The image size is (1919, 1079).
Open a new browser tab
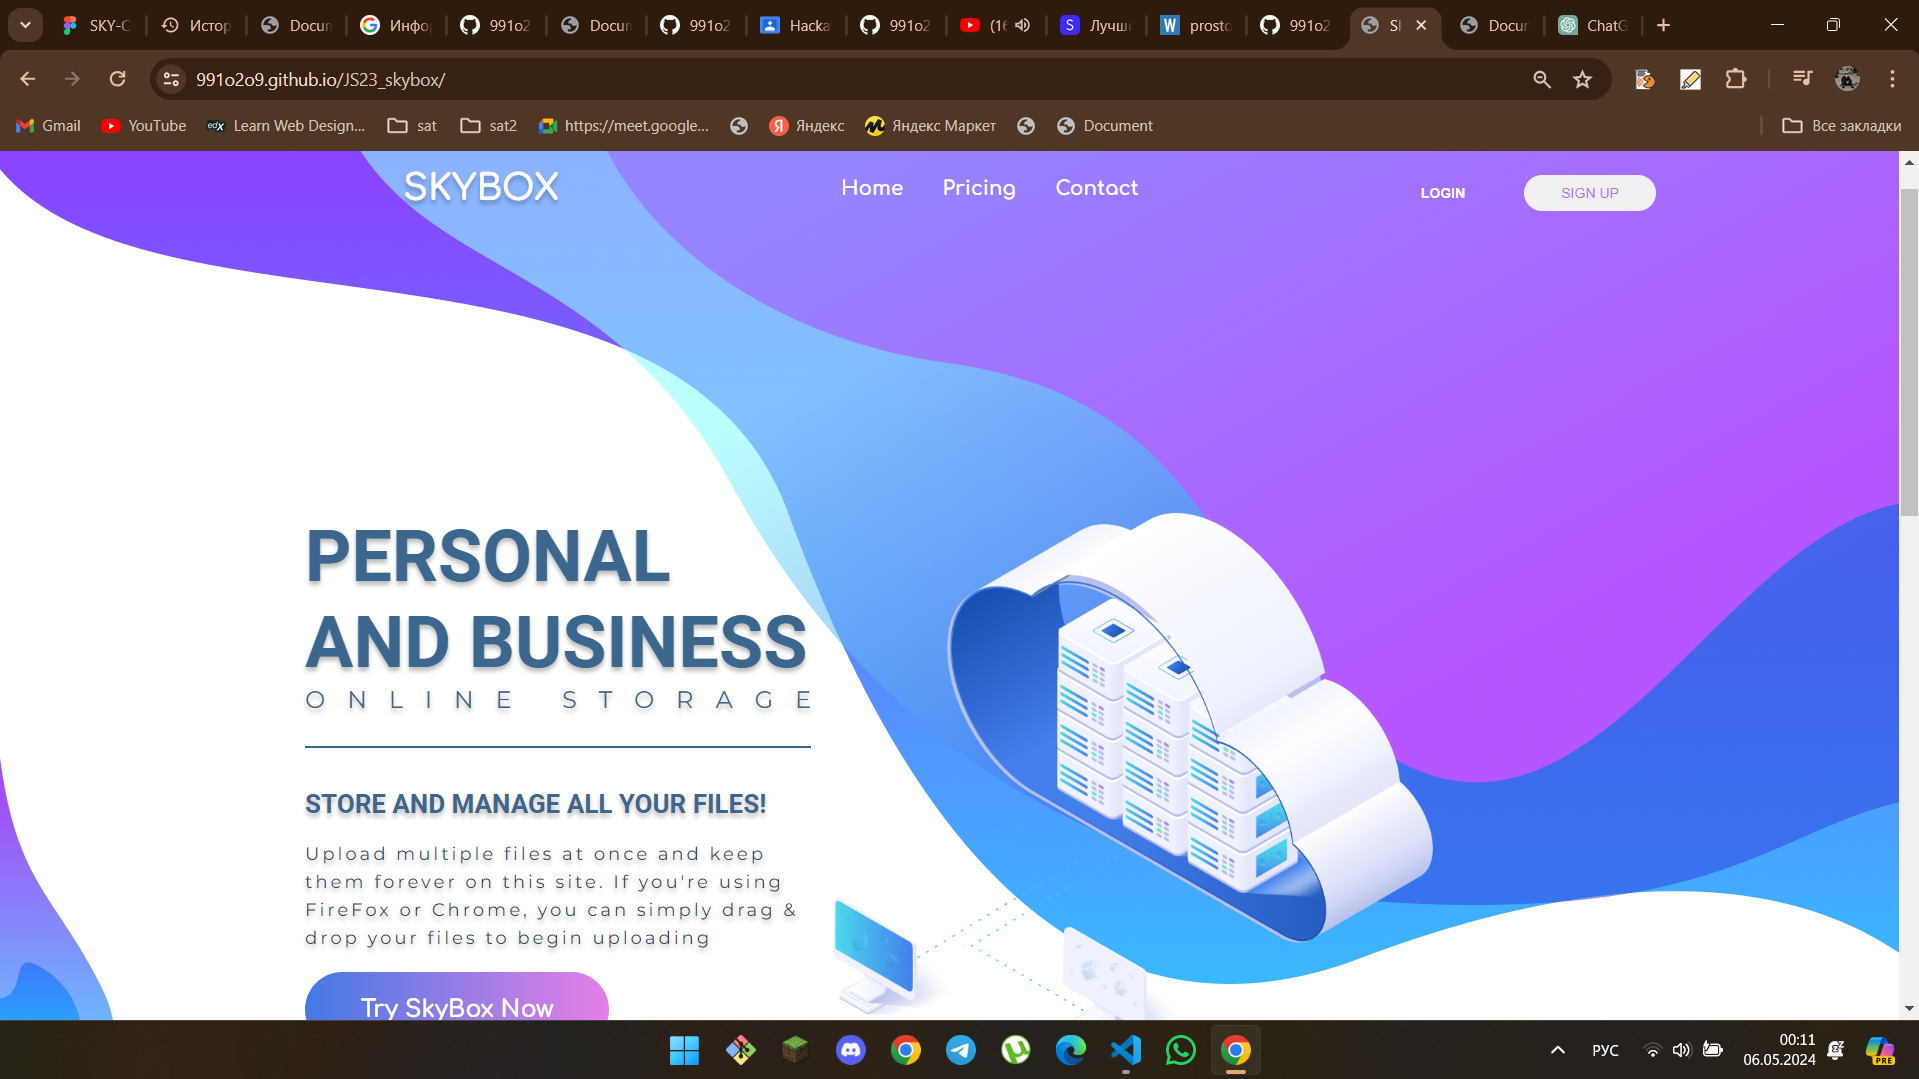pos(1663,25)
